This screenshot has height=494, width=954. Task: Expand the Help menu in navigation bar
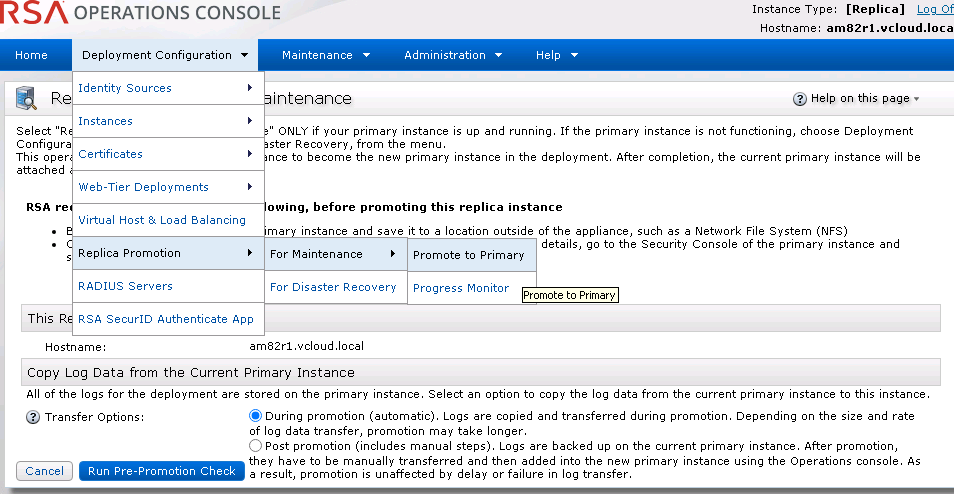pos(556,55)
